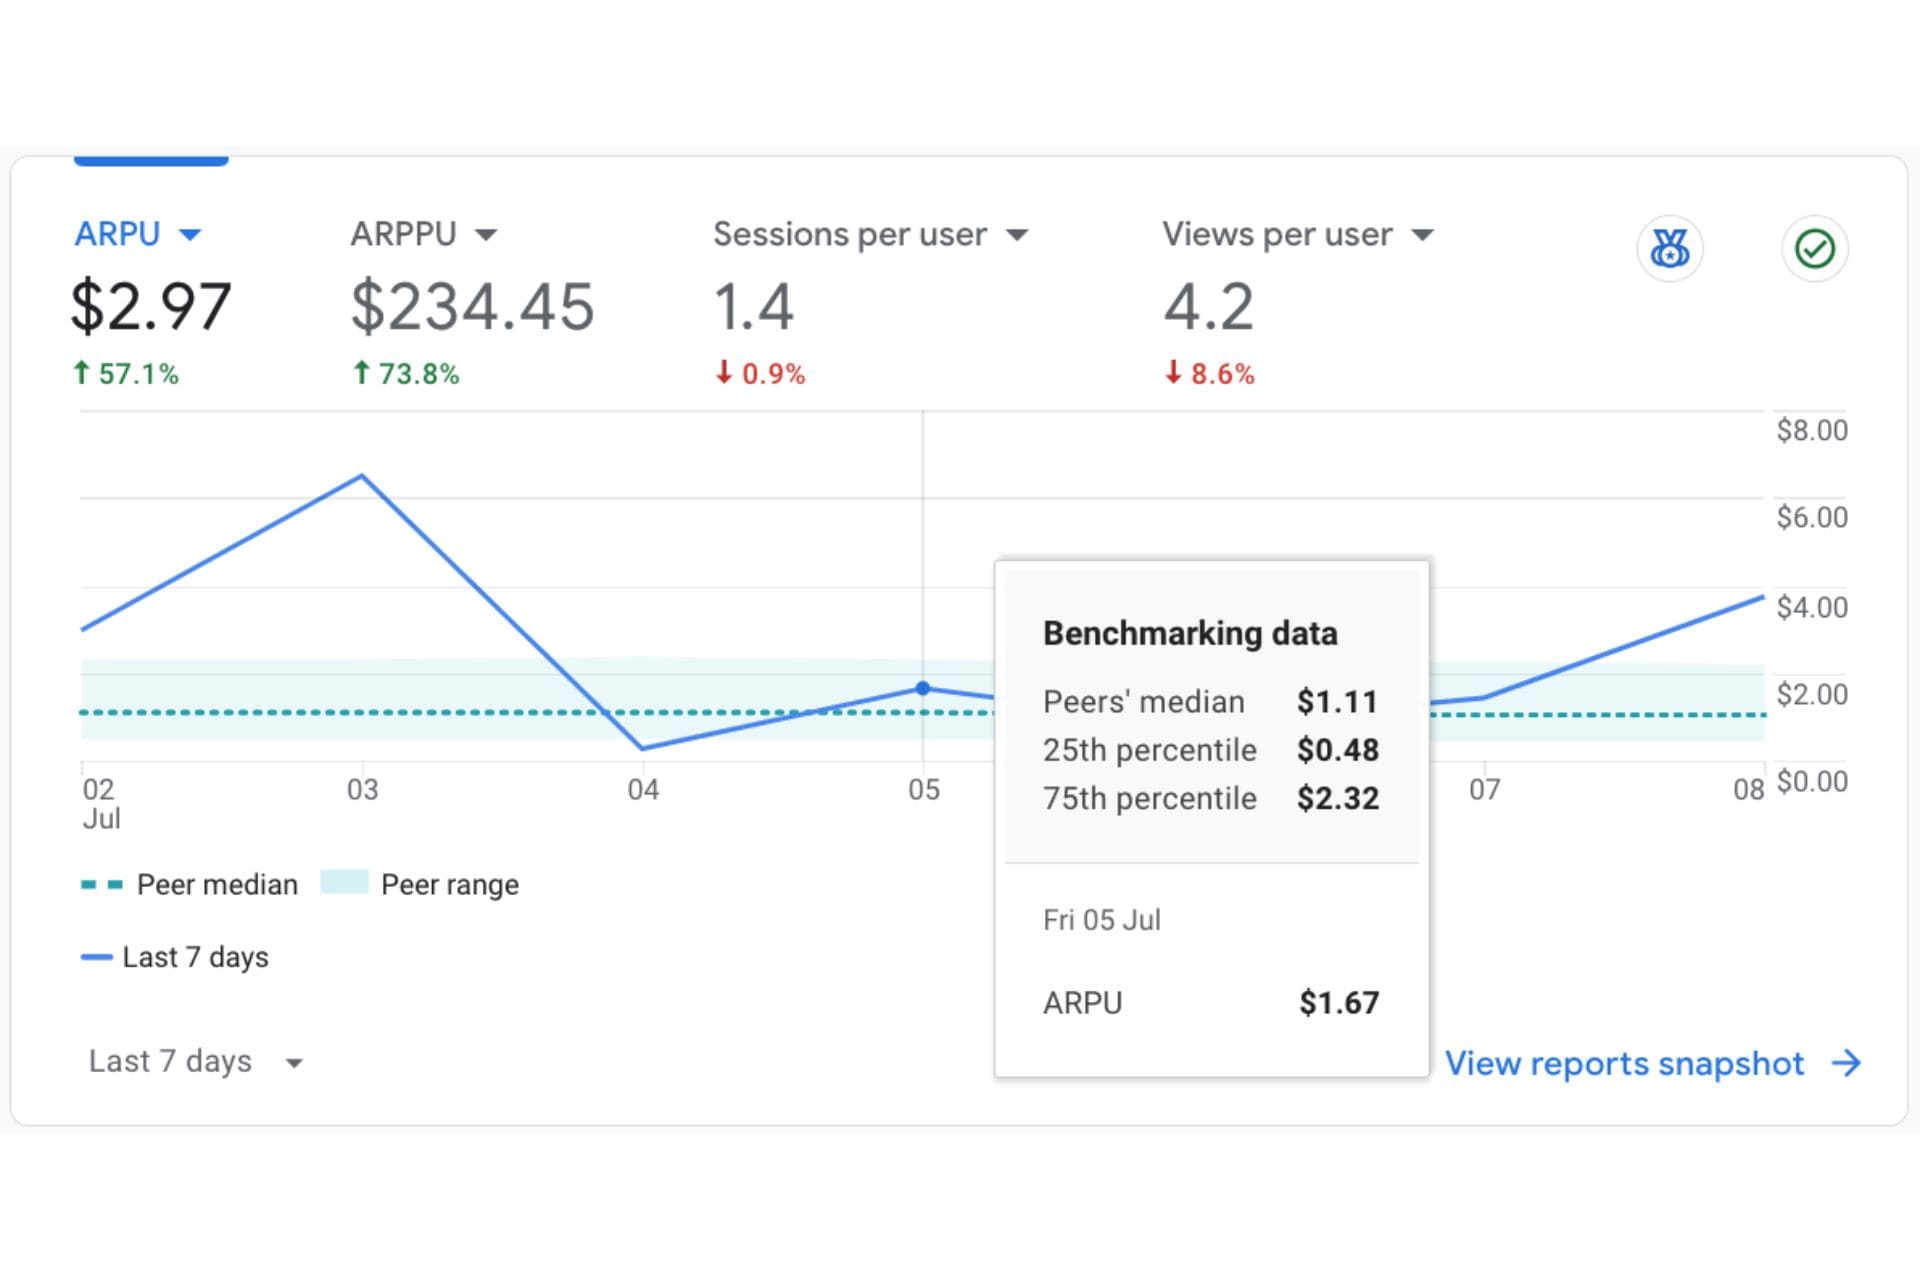Click the Last 7 days line legend
The height and width of the screenshot is (1280, 1920).
click(195, 957)
